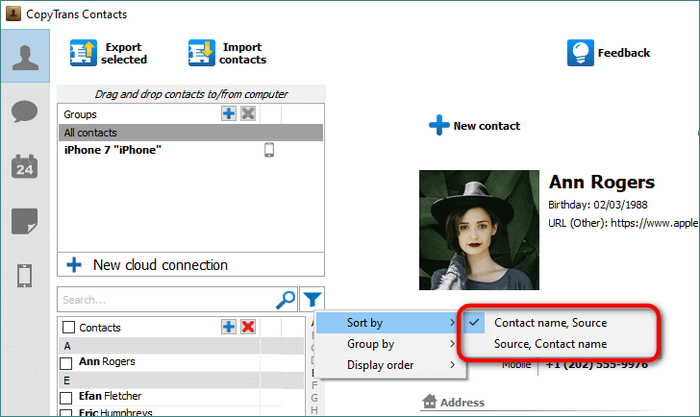The width and height of the screenshot is (700, 417).
Task: Click Ann Rogers profile photo
Action: (479, 230)
